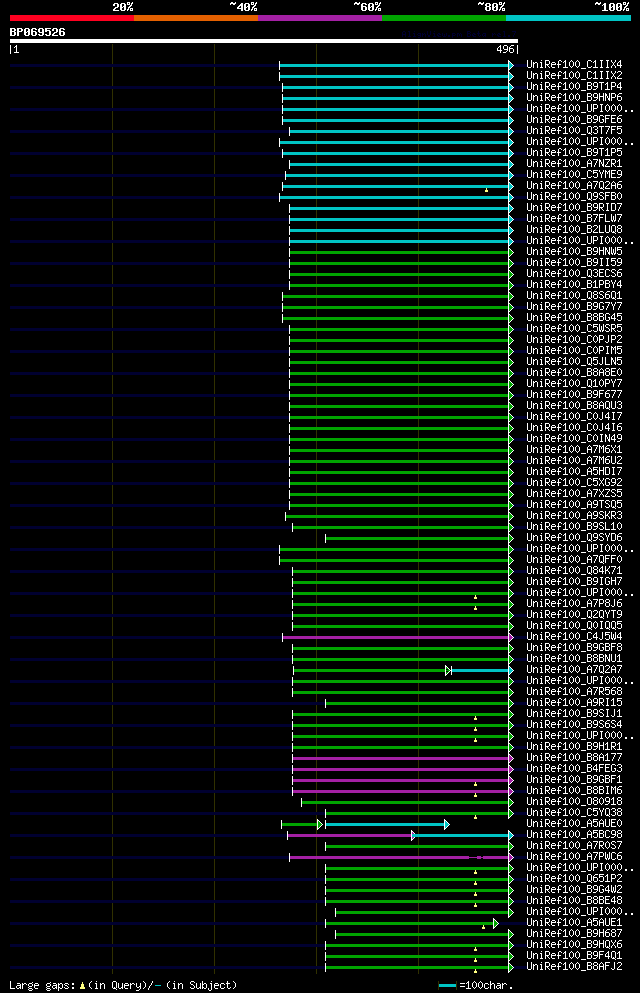Click the cyan segment of UniRef100_A5AUE0 alignment
Screen dimensions: 640x993
click(x=387, y=824)
